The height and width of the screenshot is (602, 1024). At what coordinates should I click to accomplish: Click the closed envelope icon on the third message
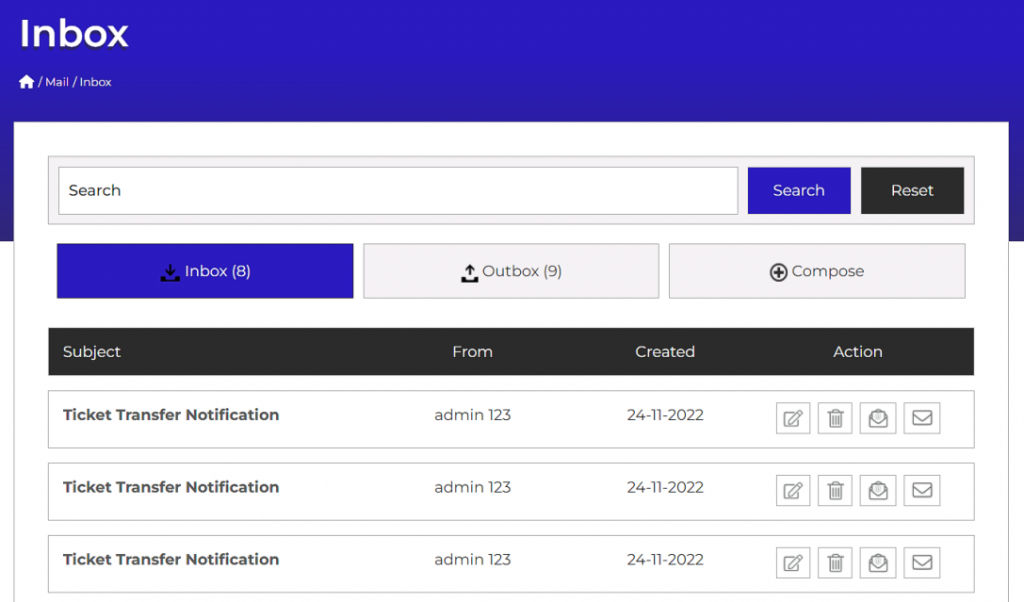point(921,562)
